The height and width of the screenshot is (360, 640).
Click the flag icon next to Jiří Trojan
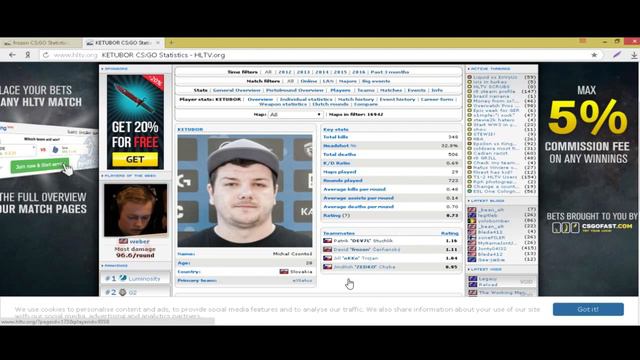(327, 258)
